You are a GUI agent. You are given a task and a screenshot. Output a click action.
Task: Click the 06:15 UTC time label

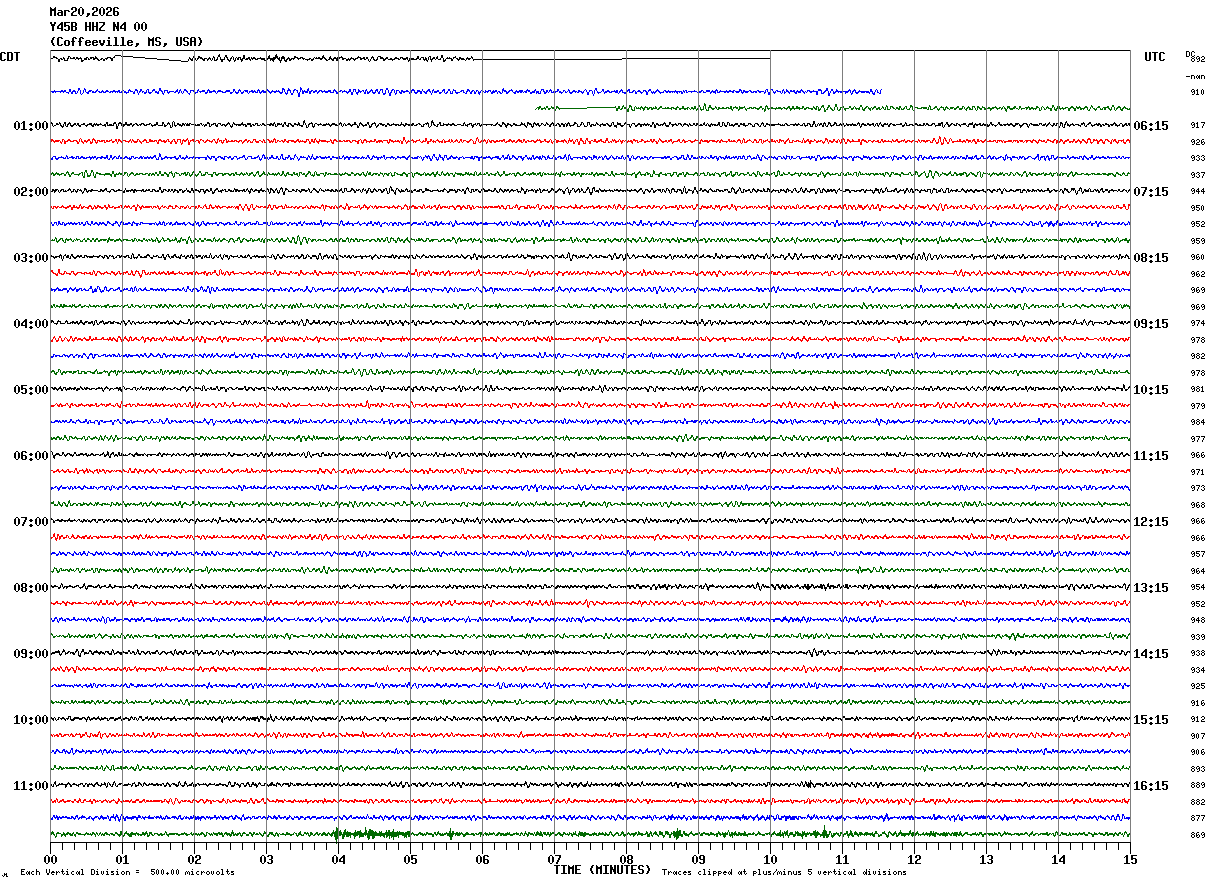(1151, 126)
